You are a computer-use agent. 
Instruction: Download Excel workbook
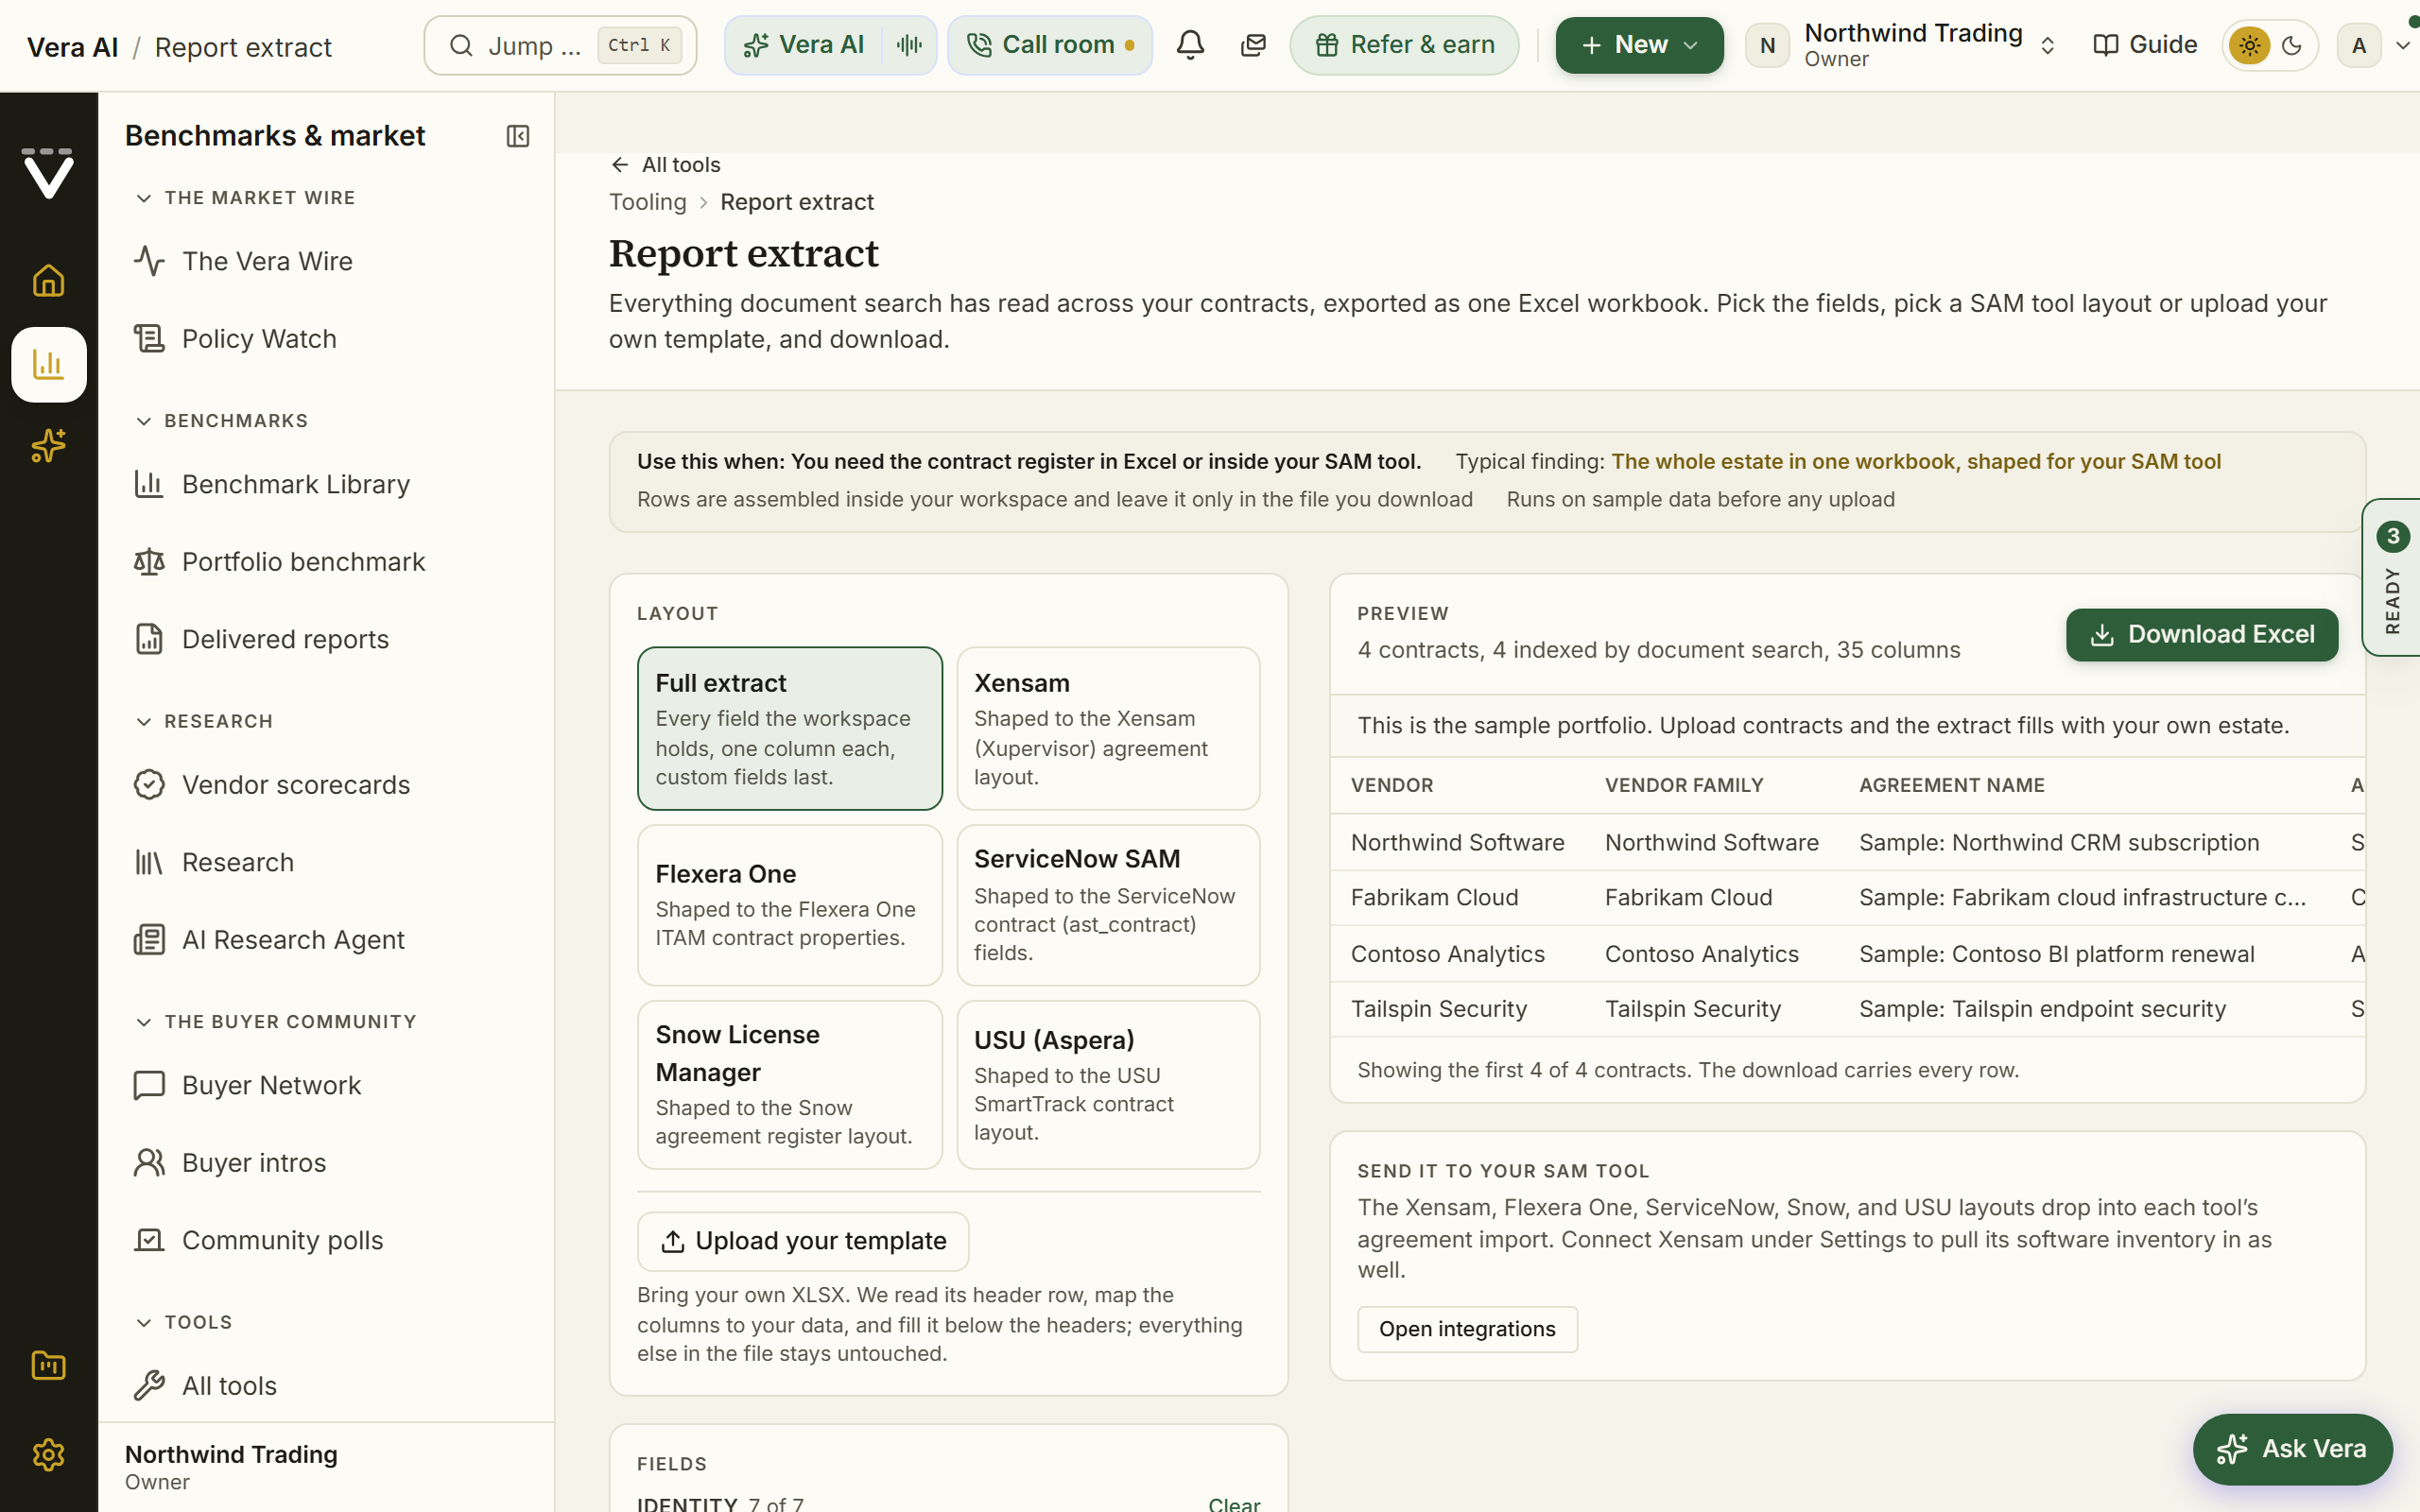point(2202,635)
